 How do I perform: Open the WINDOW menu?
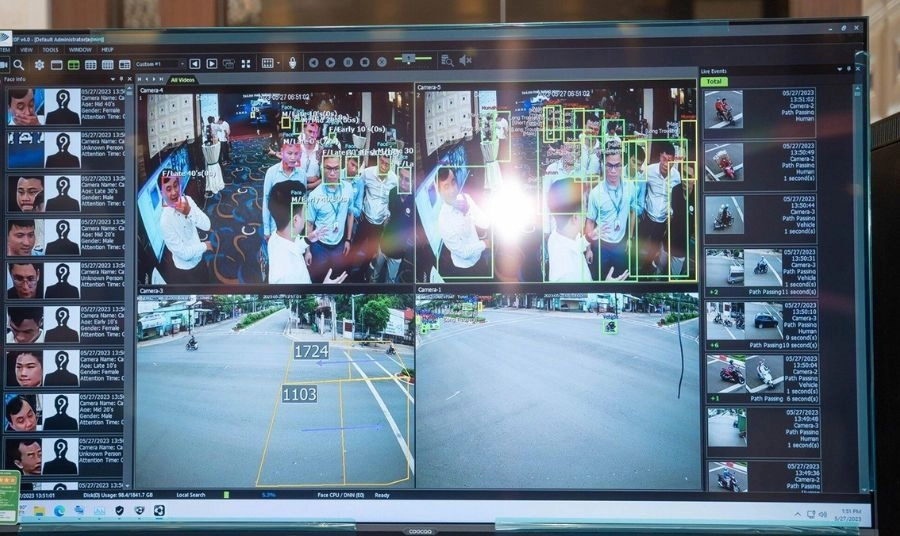tap(80, 51)
